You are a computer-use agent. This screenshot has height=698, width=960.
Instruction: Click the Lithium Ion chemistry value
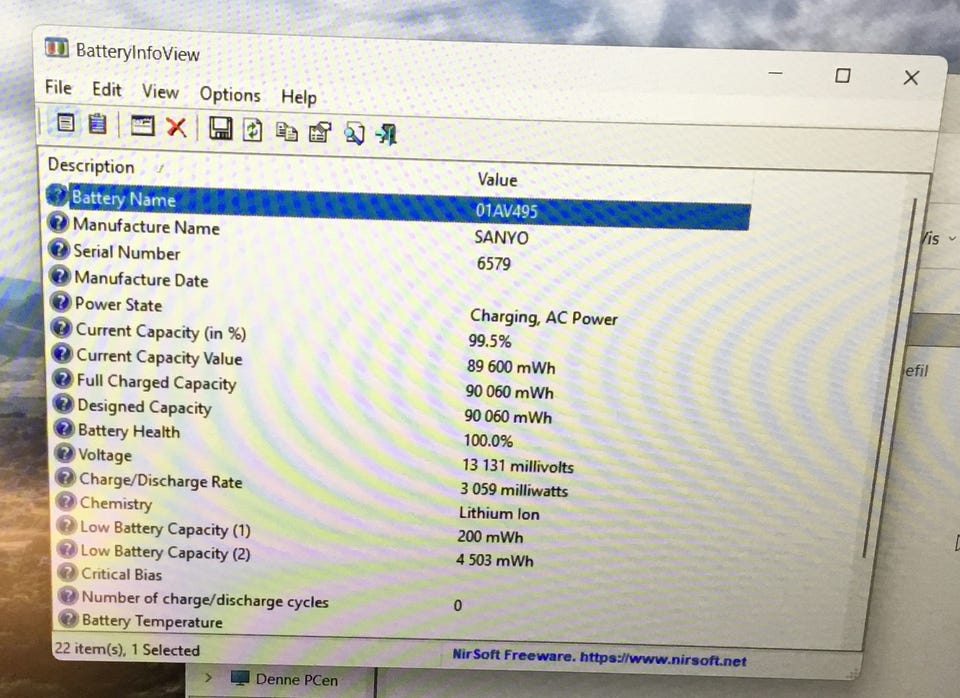[499, 513]
